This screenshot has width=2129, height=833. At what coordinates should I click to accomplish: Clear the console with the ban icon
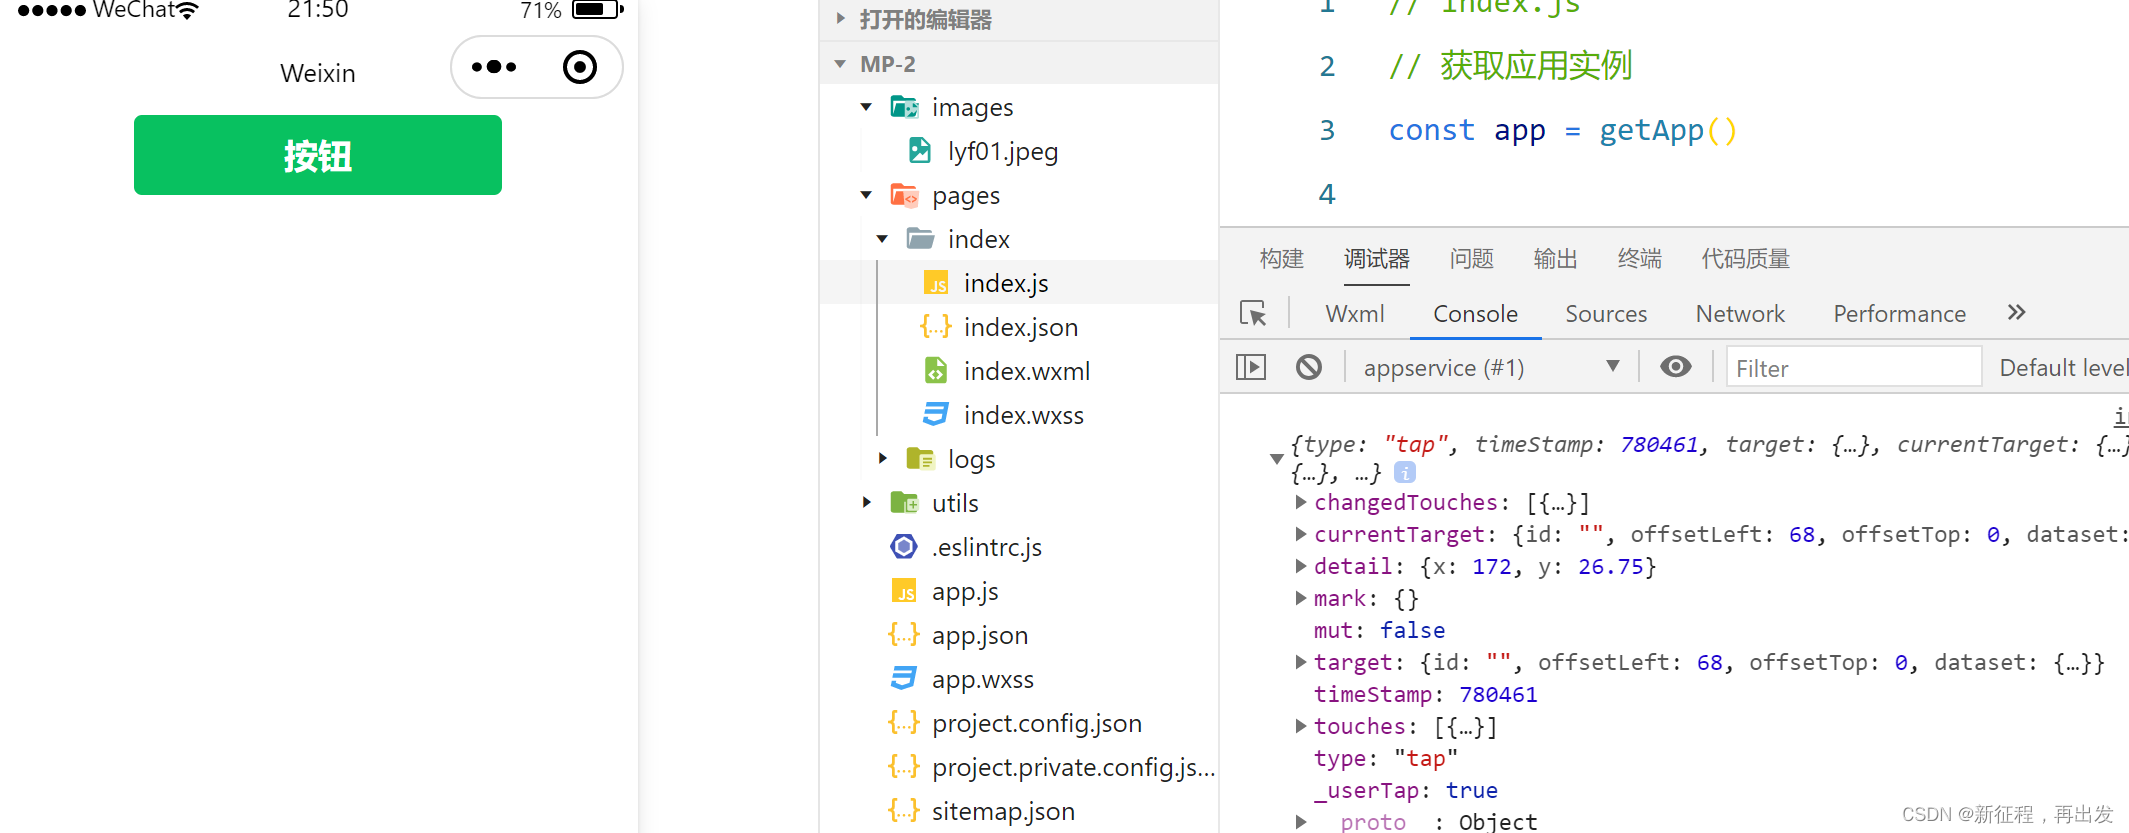1309,367
